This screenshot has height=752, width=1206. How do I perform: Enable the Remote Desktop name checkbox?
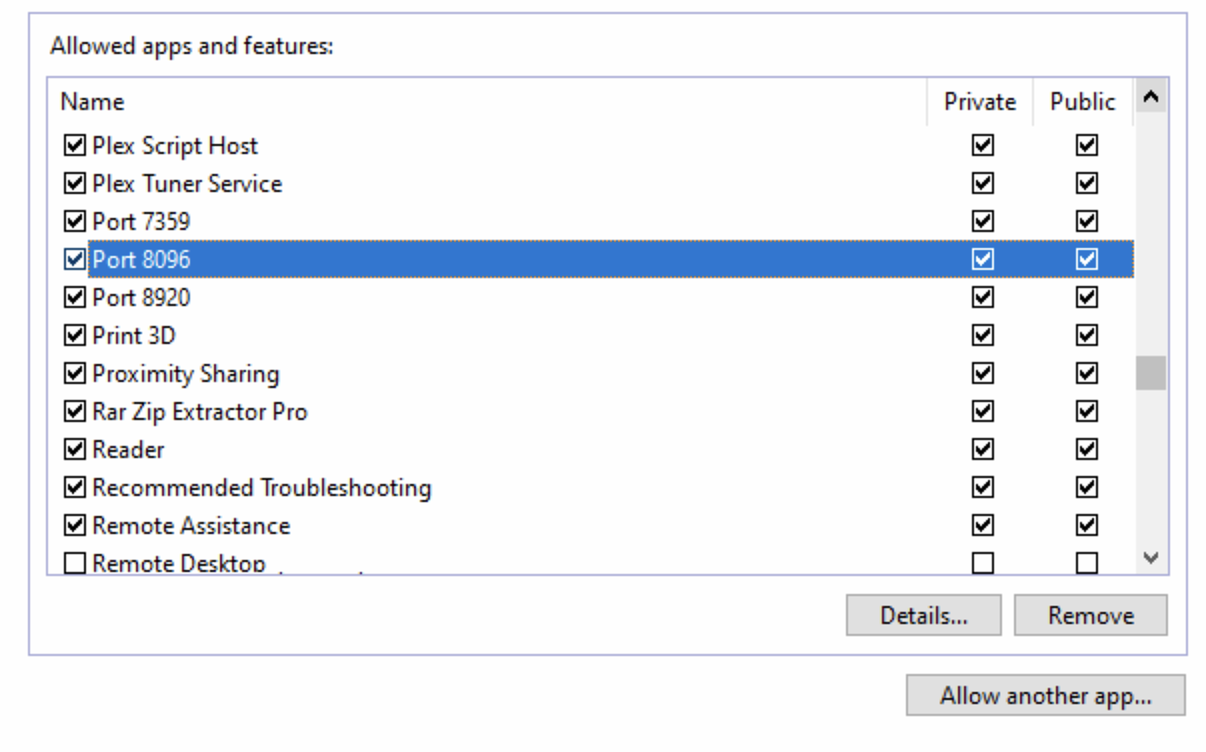74,564
